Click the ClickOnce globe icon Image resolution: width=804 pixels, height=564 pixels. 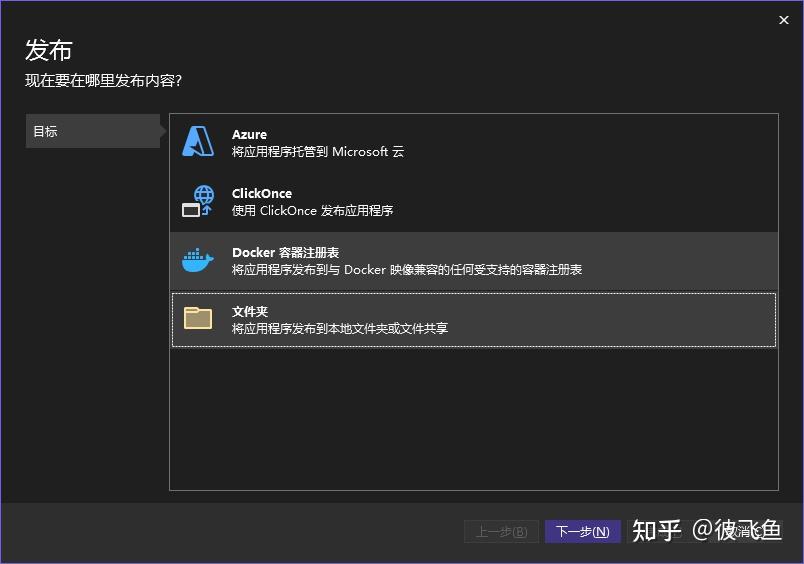click(198, 201)
